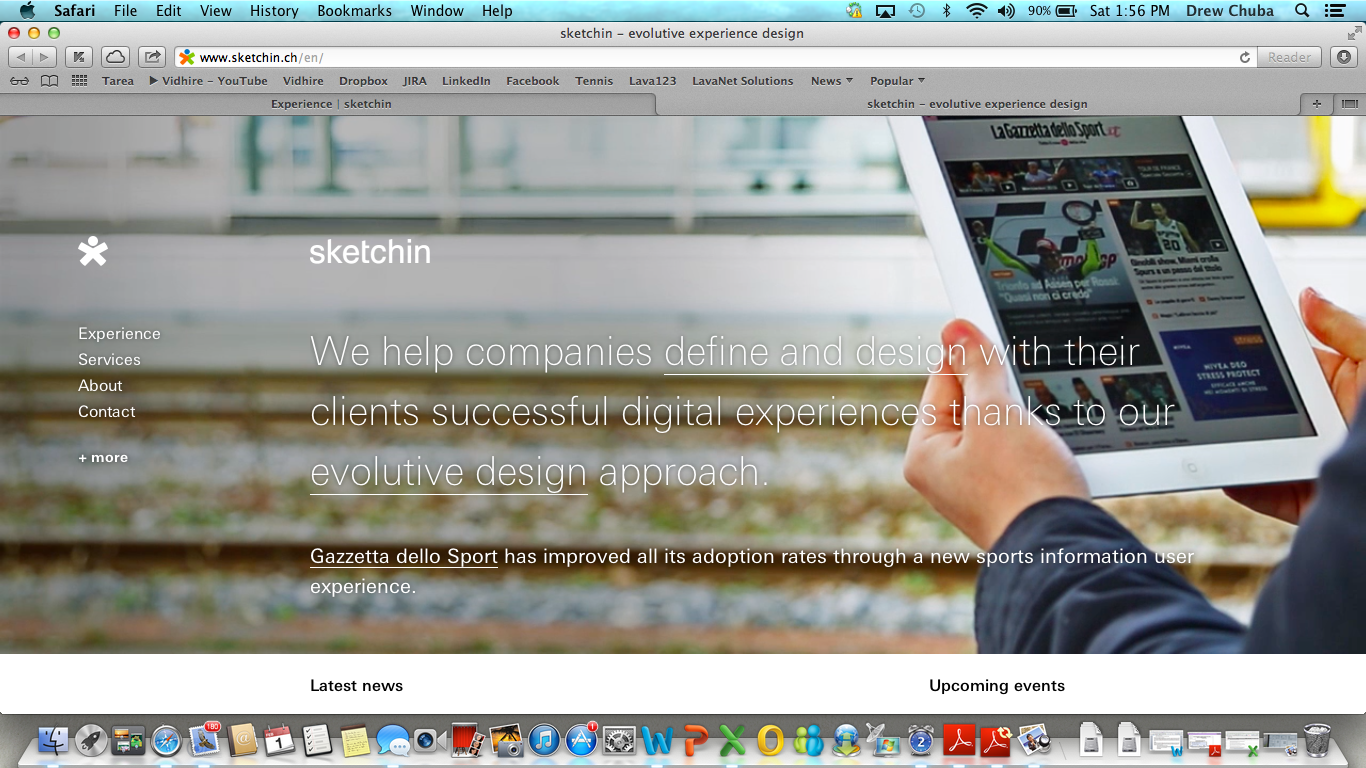Open the Reading List glasses icon
Screen dimensions: 1366x768
(x=19, y=81)
